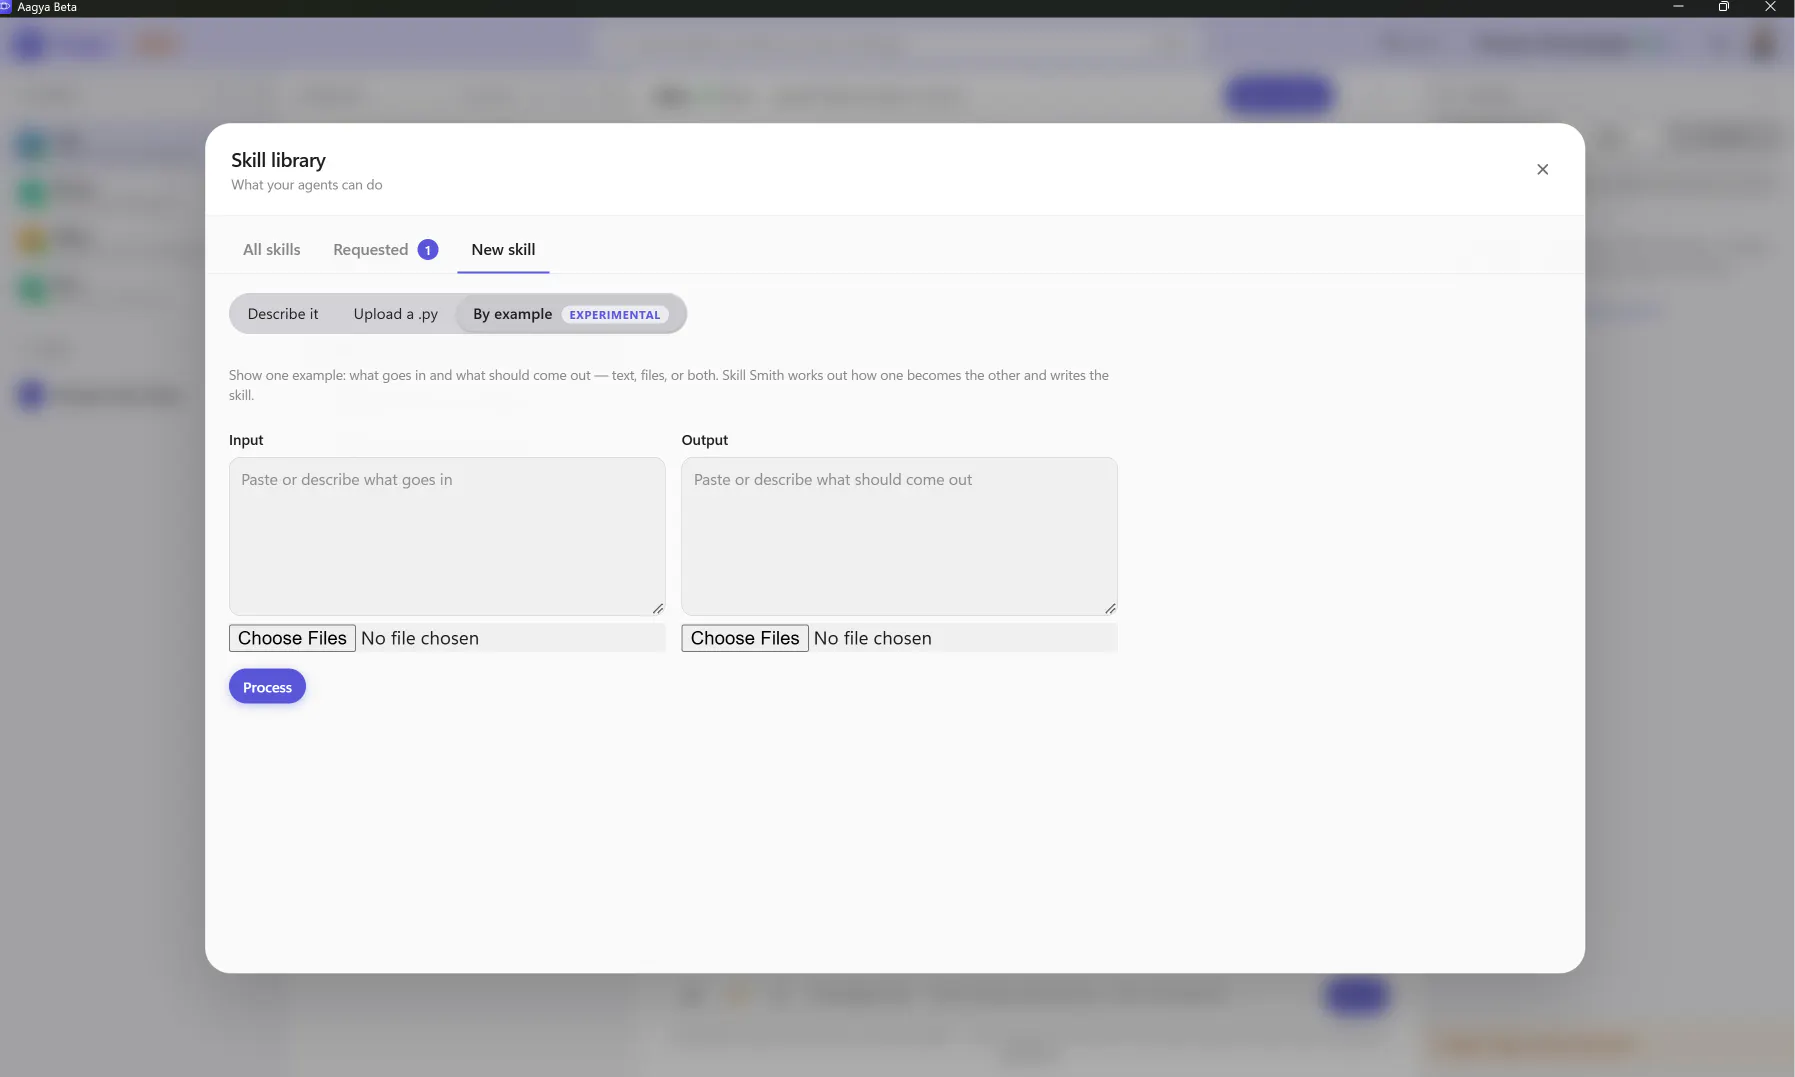This screenshot has height=1077, width=1795.
Task: Grab the Output textarea resize handle
Action: (1110, 608)
